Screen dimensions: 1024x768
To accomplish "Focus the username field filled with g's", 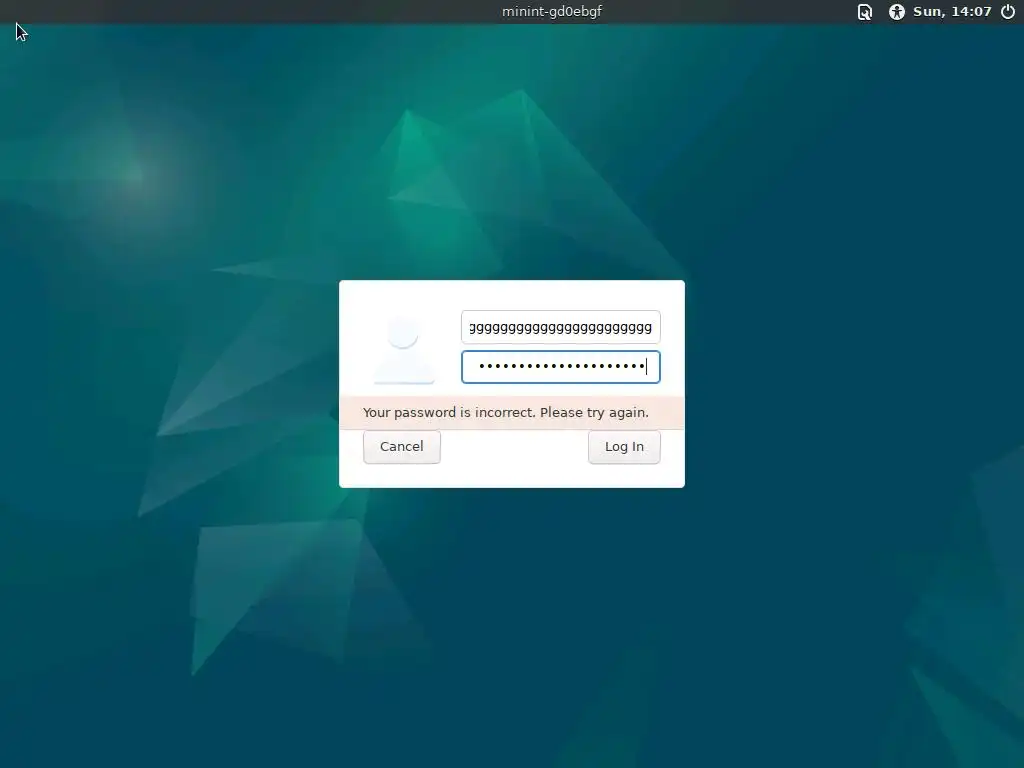I will pos(560,327).
